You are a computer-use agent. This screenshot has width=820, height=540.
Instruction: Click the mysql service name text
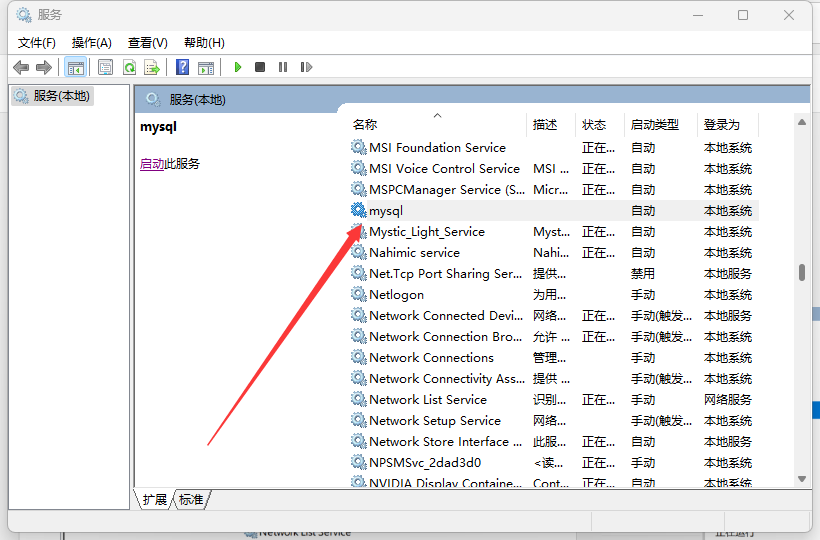click(x=386, y=211)
